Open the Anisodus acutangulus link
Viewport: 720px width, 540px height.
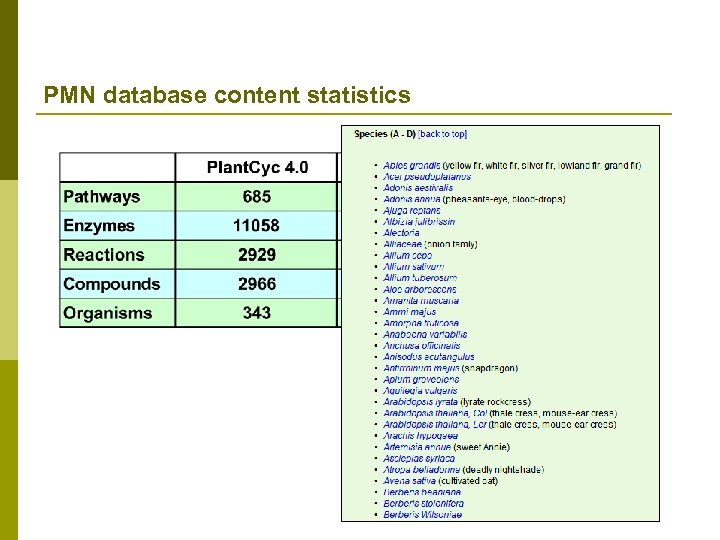[x=428, y=357]
